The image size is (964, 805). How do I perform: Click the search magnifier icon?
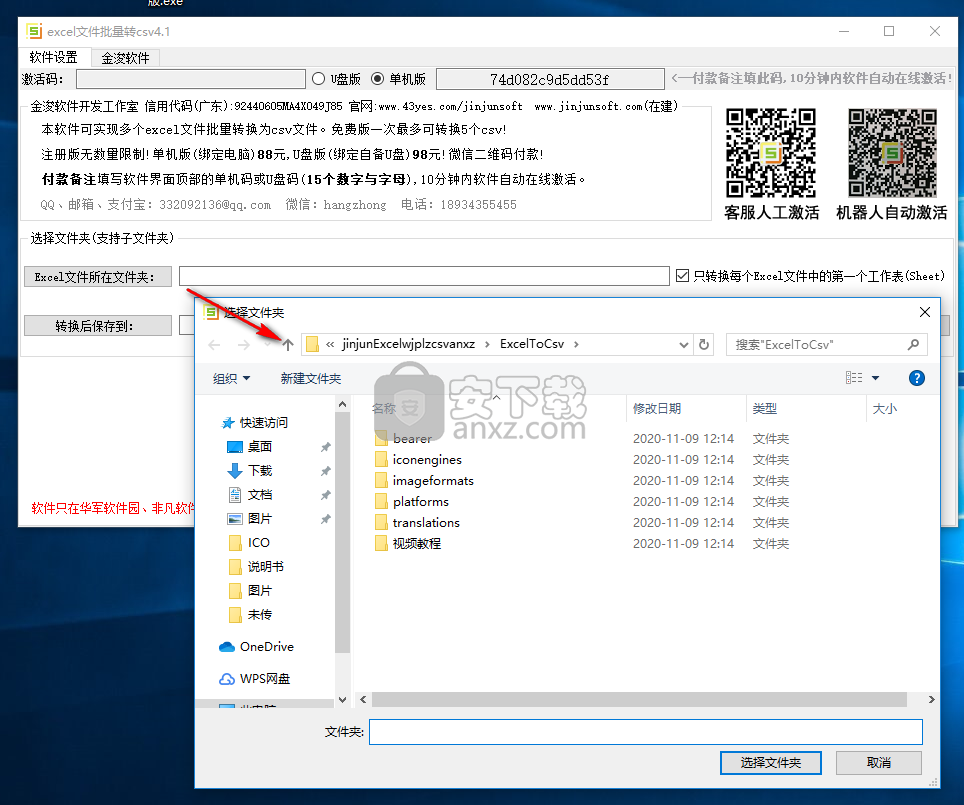click(914, 344)
